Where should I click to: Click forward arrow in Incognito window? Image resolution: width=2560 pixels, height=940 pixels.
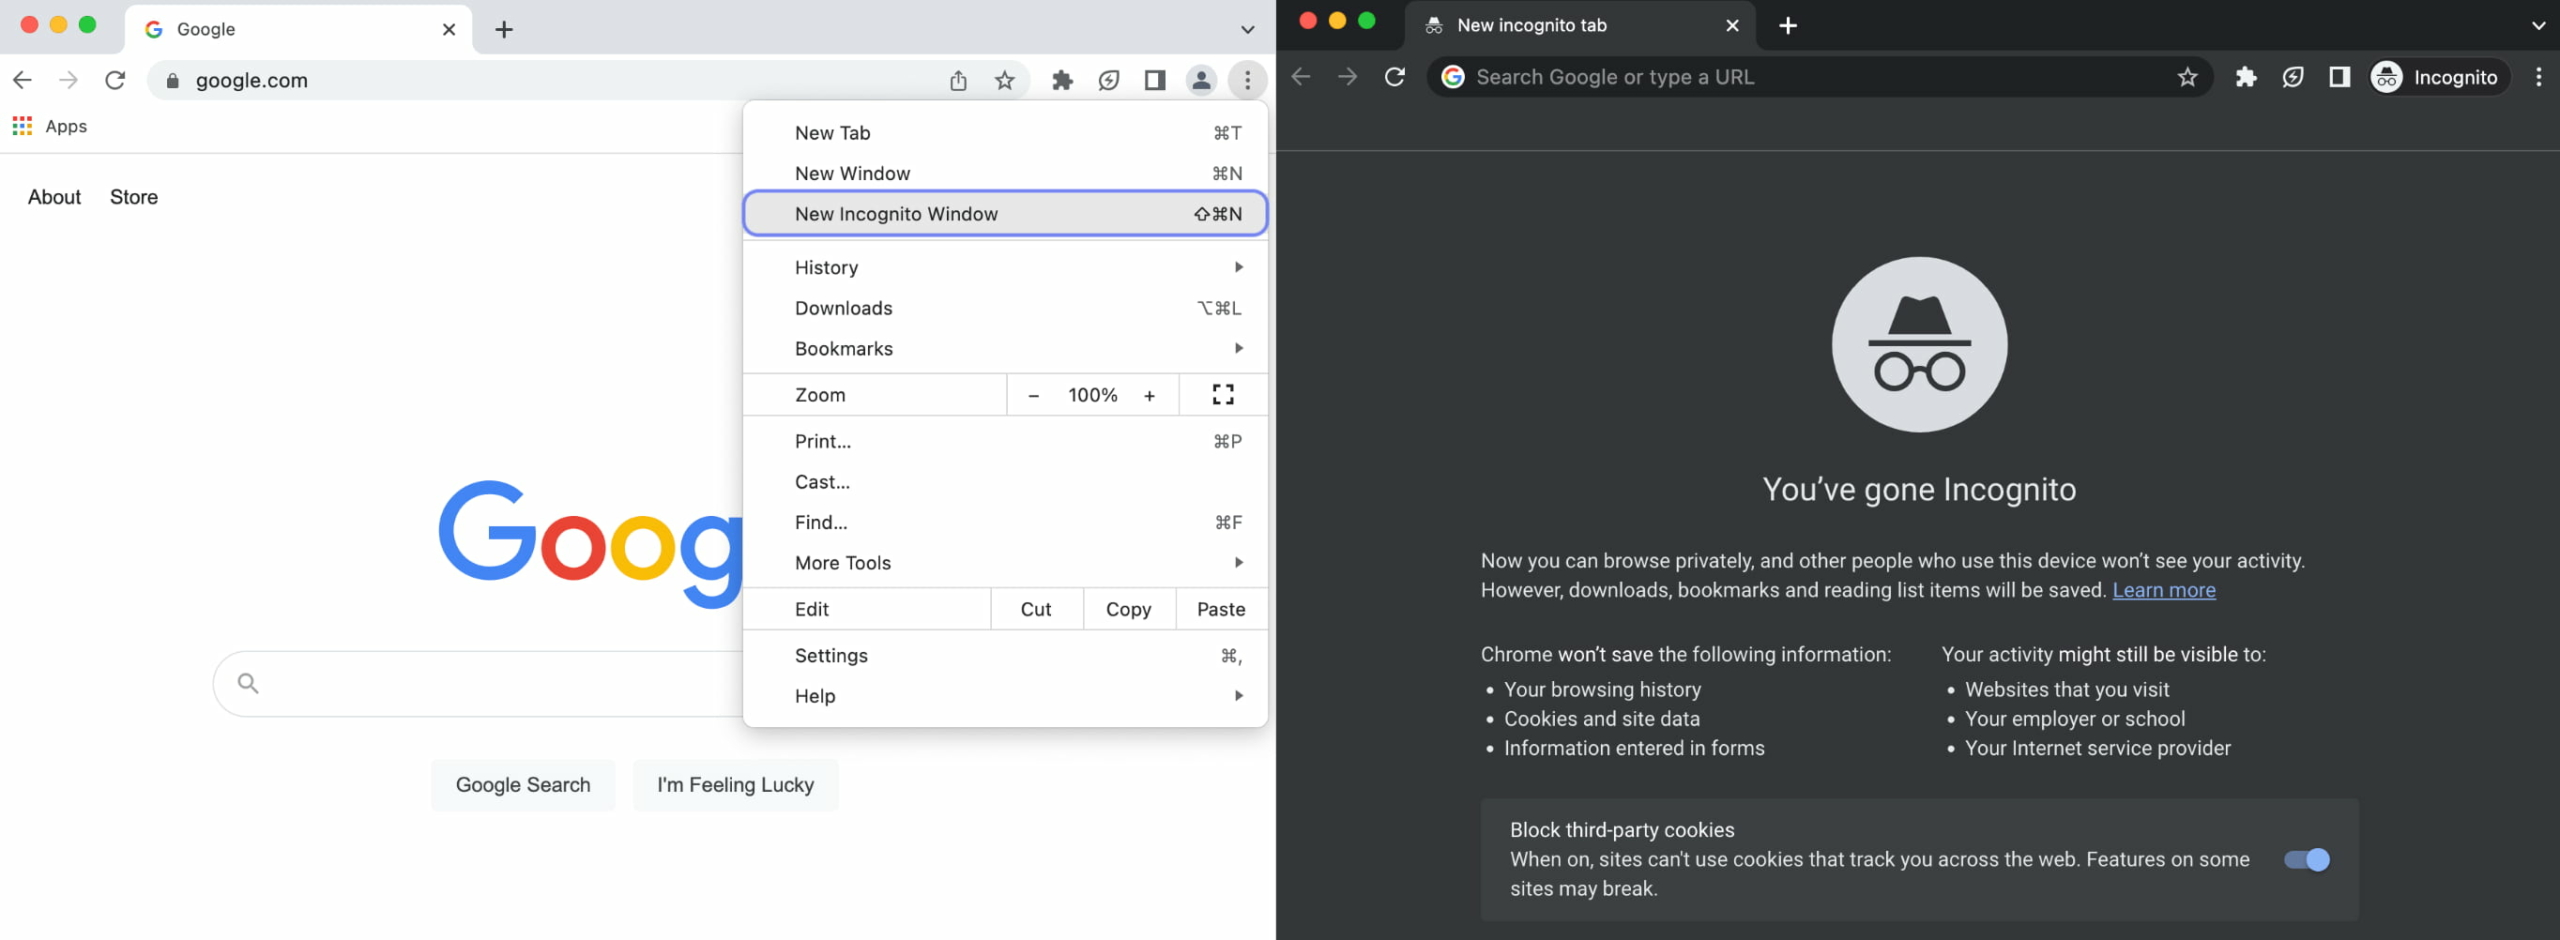(x=1348, y=77)
